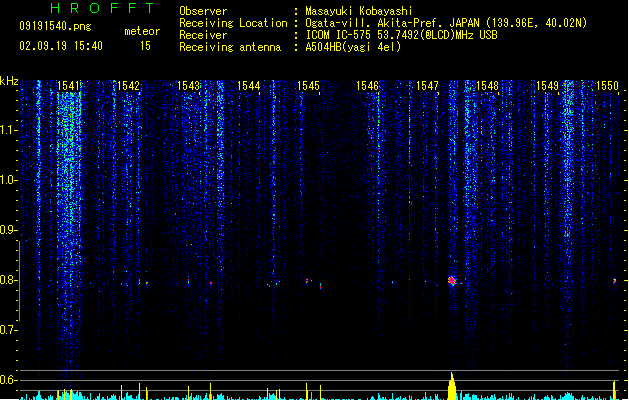The height and width of the screenshot is (400, 629).
Task: Click the 1544 time marker
Action: (248, 86)
